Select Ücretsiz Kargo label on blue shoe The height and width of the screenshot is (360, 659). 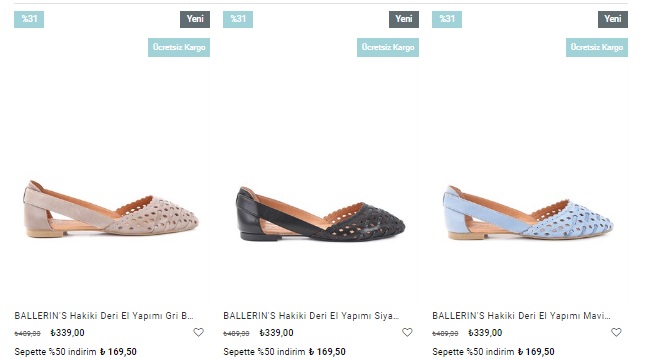[597, 47]
